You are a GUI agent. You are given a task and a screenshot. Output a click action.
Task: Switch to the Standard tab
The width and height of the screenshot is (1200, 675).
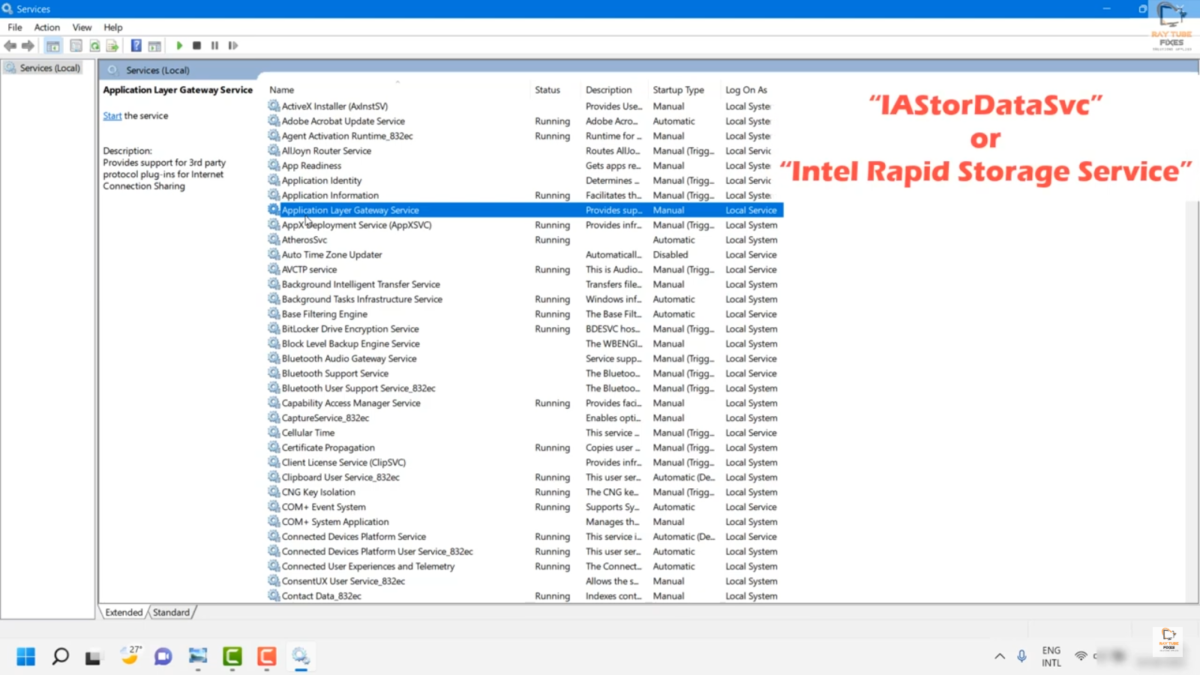[171, 612]
